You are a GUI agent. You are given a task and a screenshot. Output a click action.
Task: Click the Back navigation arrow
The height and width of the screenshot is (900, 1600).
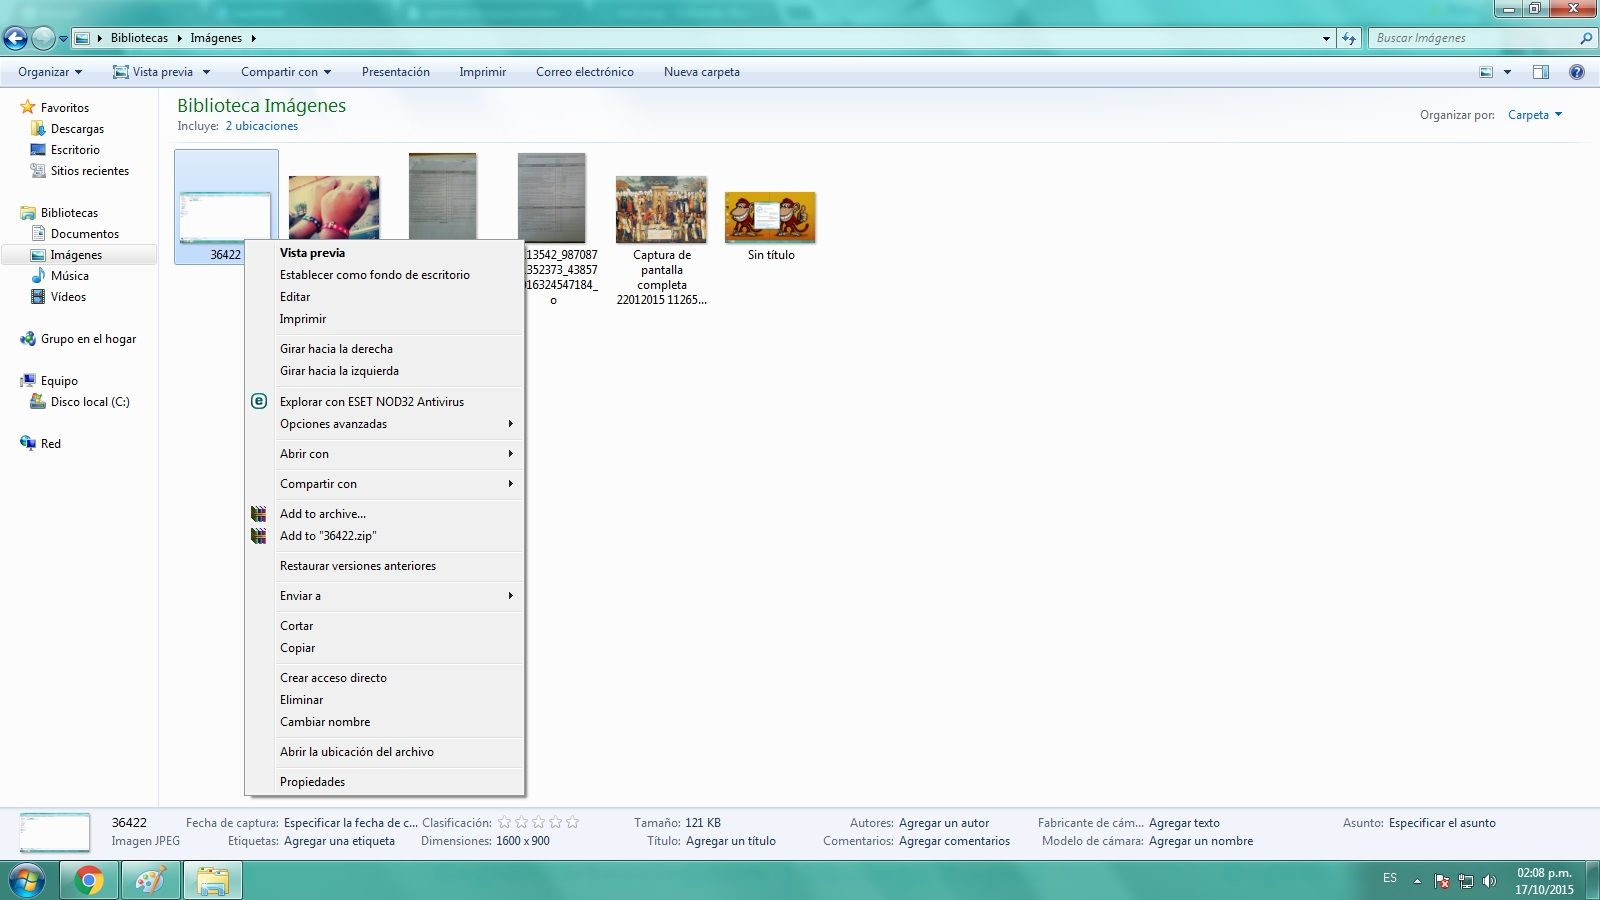[x=16, y=38]
